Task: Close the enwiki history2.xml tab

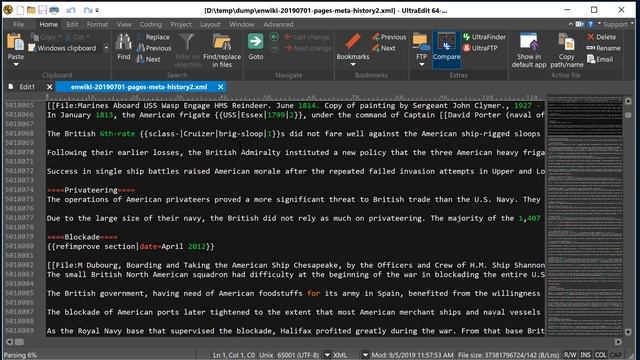Action: [220, 87]
